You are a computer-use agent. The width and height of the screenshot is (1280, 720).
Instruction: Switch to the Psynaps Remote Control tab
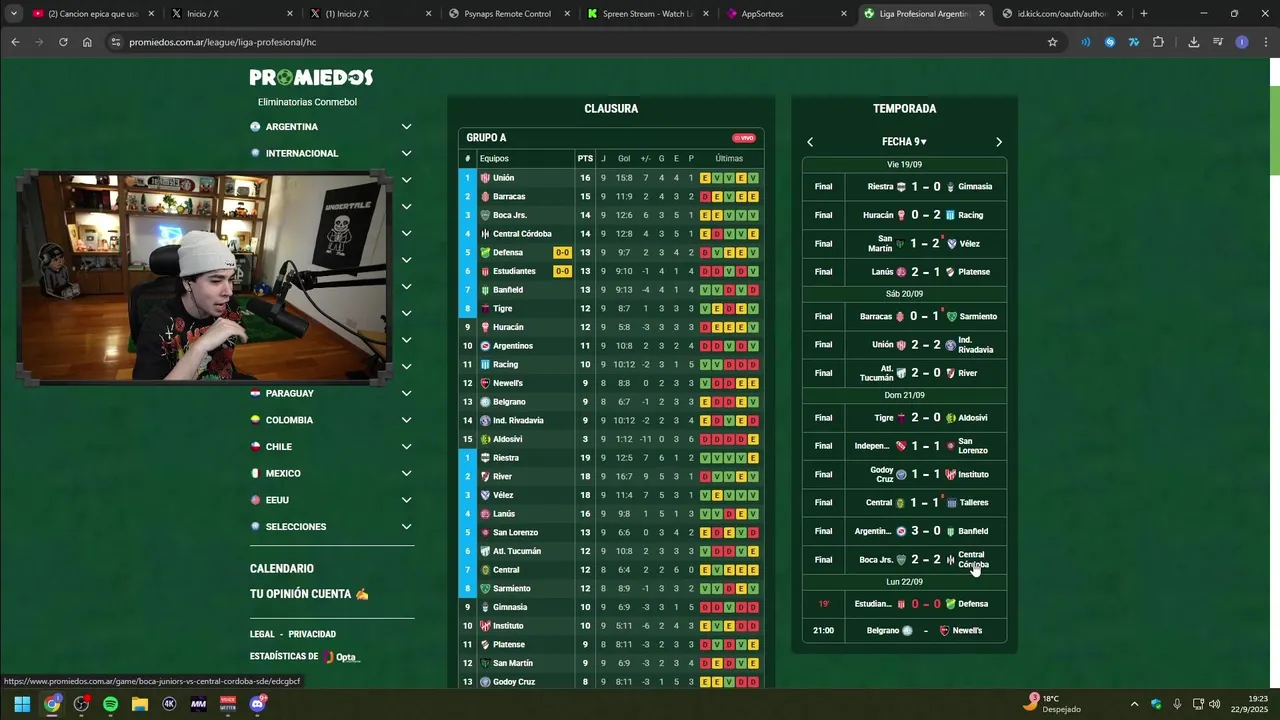pyautogui.click(x=510, y=14)
